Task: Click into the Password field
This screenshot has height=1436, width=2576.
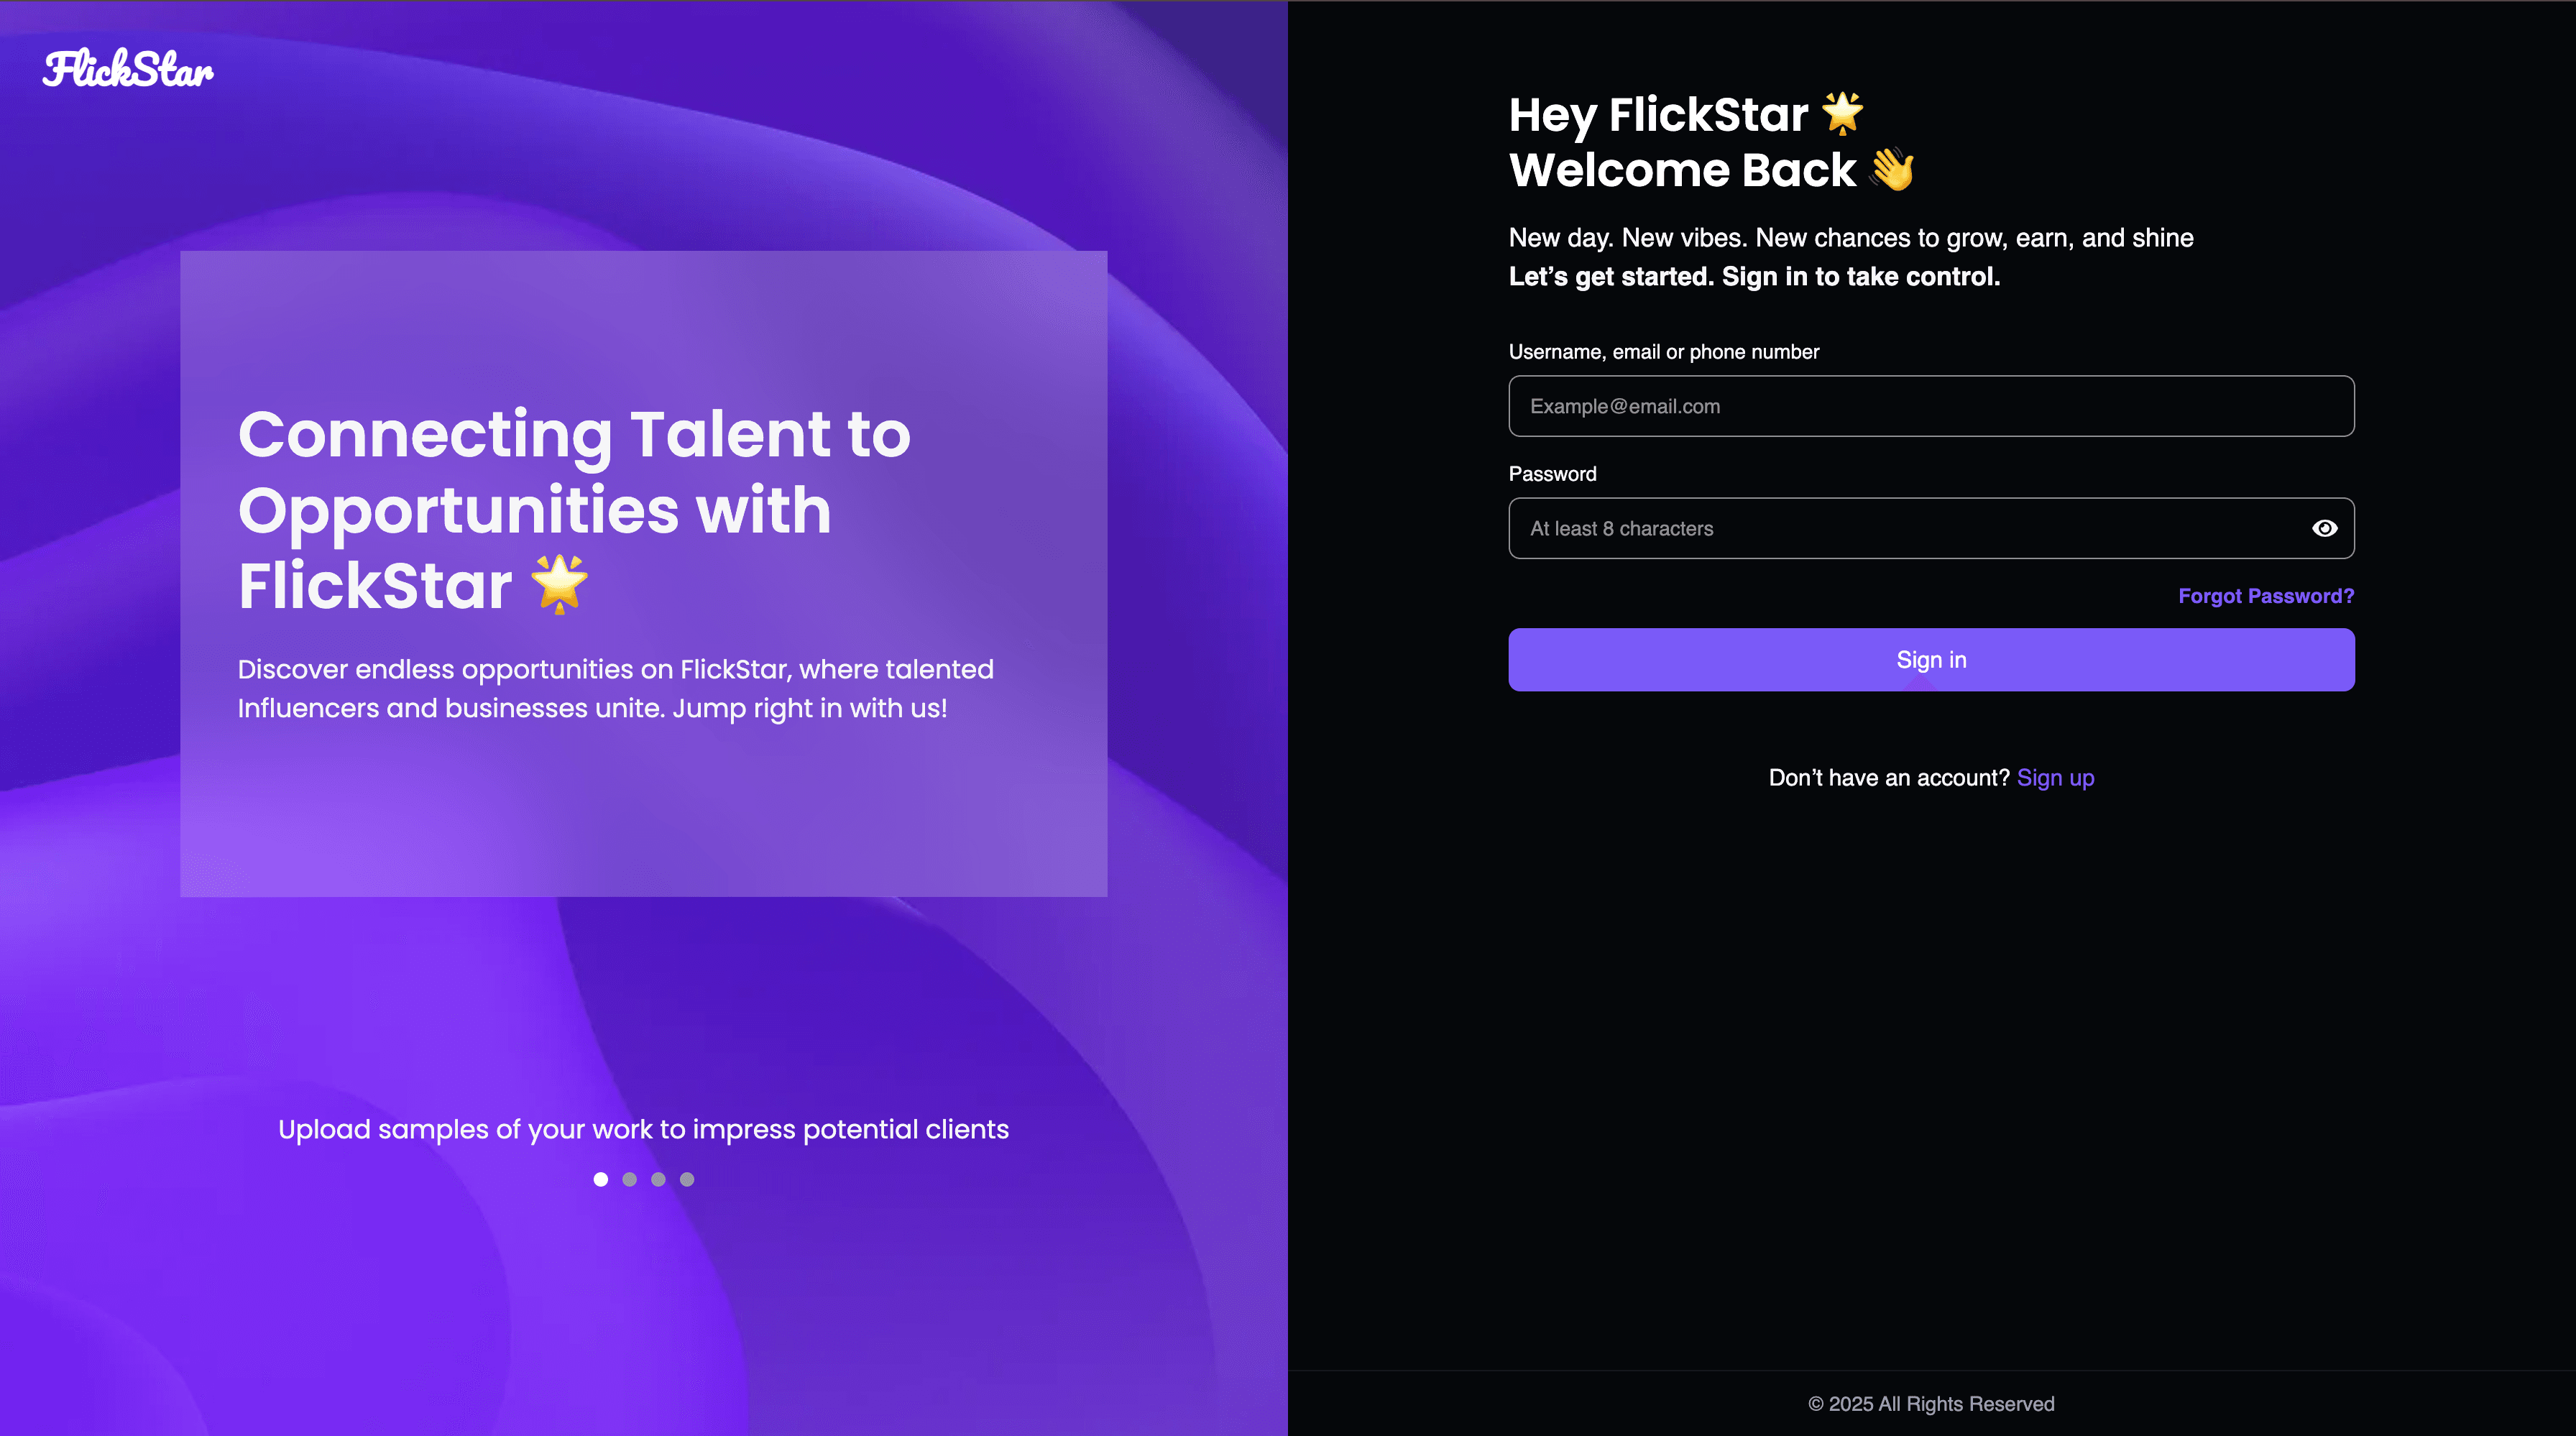Action: pyautogui.click(x=1900, y=528)
